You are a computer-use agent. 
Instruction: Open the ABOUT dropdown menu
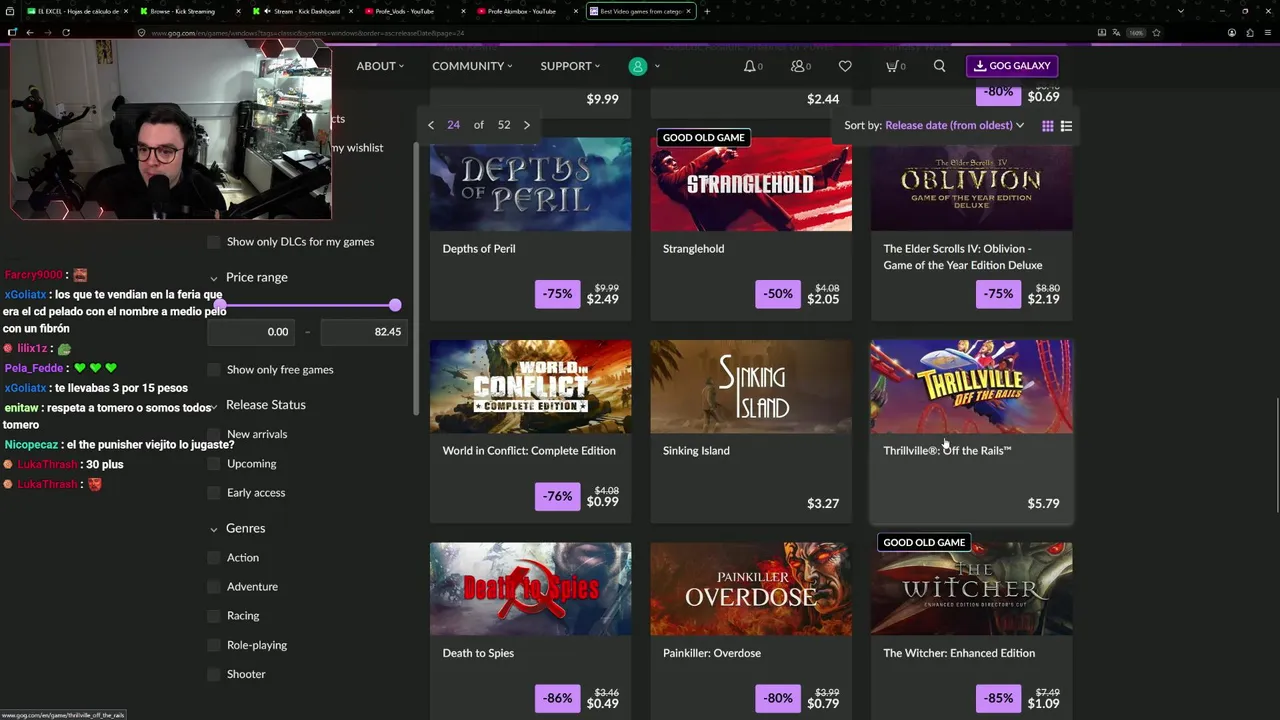380,66
